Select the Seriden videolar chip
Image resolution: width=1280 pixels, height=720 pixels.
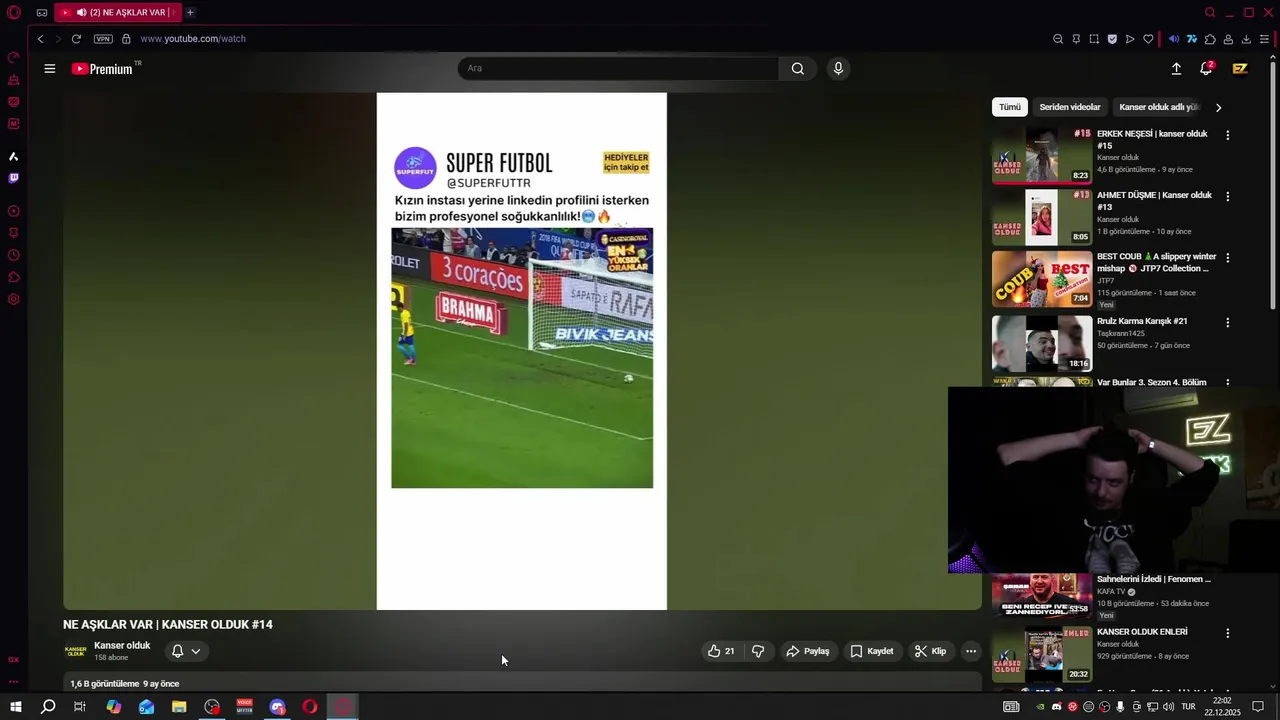pyautogui.click(x=1070, y=107)
